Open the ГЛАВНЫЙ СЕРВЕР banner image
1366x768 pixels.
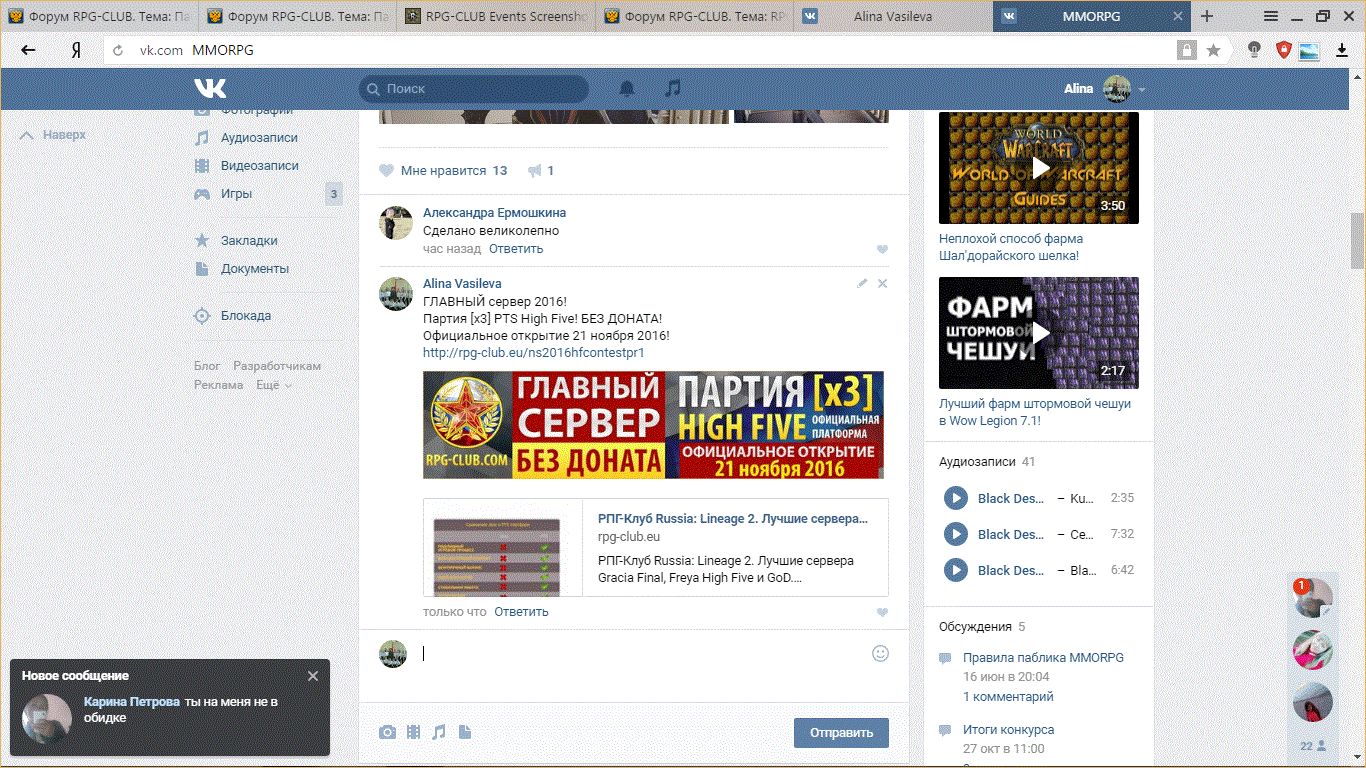[653, 425]
